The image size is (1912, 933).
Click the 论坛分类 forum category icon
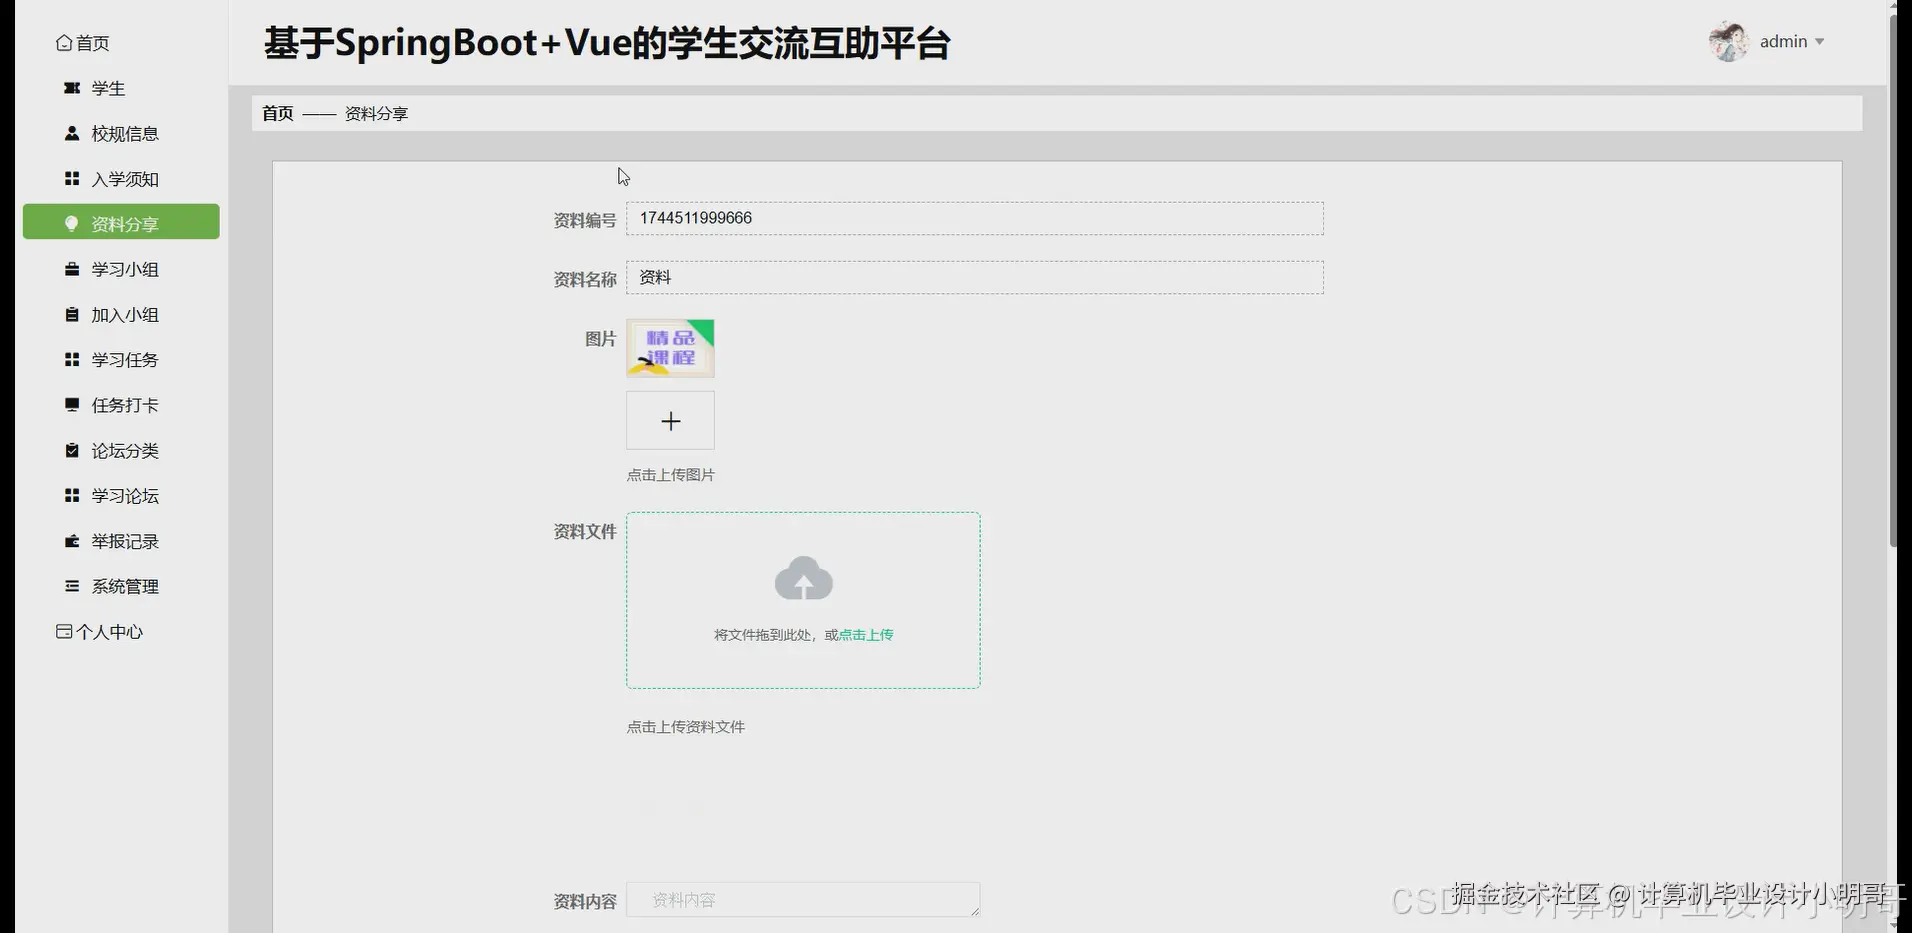coord(70,450)
